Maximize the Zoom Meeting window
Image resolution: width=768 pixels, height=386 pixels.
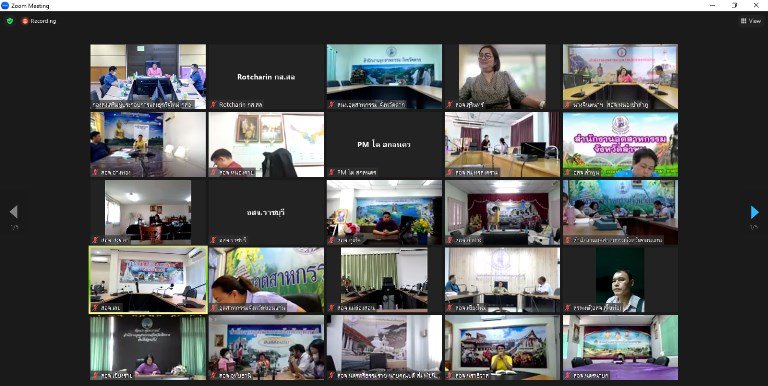click(734, 5)
